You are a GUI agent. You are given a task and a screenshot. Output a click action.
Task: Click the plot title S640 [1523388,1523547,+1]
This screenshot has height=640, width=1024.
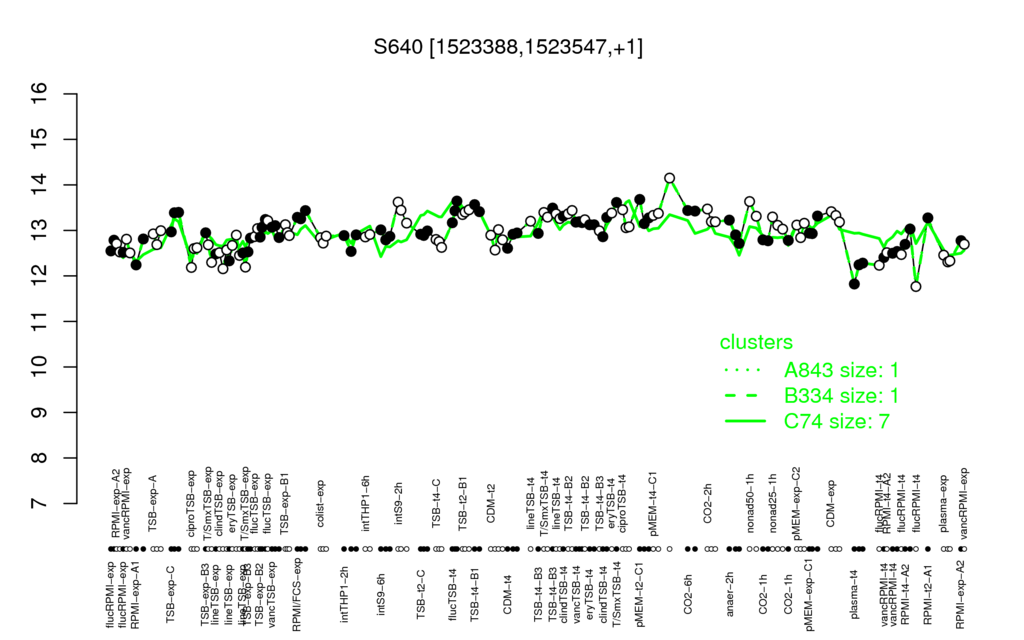pyautogui.click(x=508, y=47)
